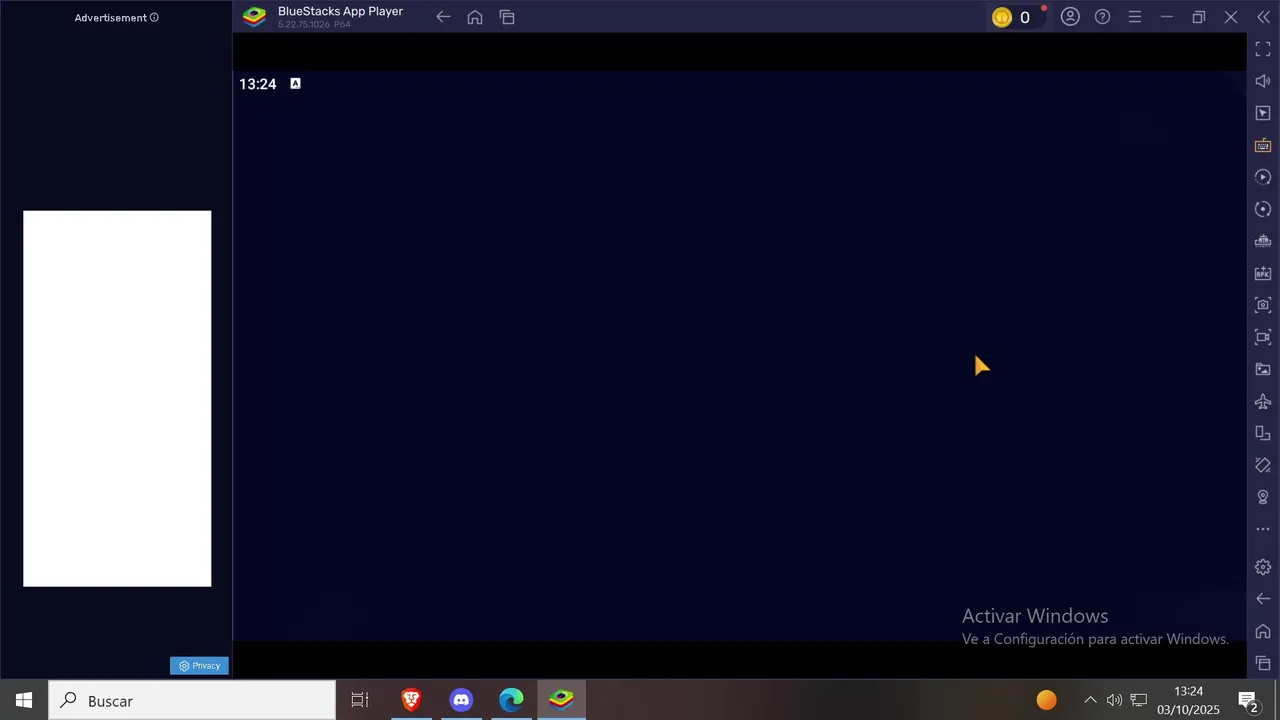Click the Windows taskbar volume icon

click(x=1114, y=700)
